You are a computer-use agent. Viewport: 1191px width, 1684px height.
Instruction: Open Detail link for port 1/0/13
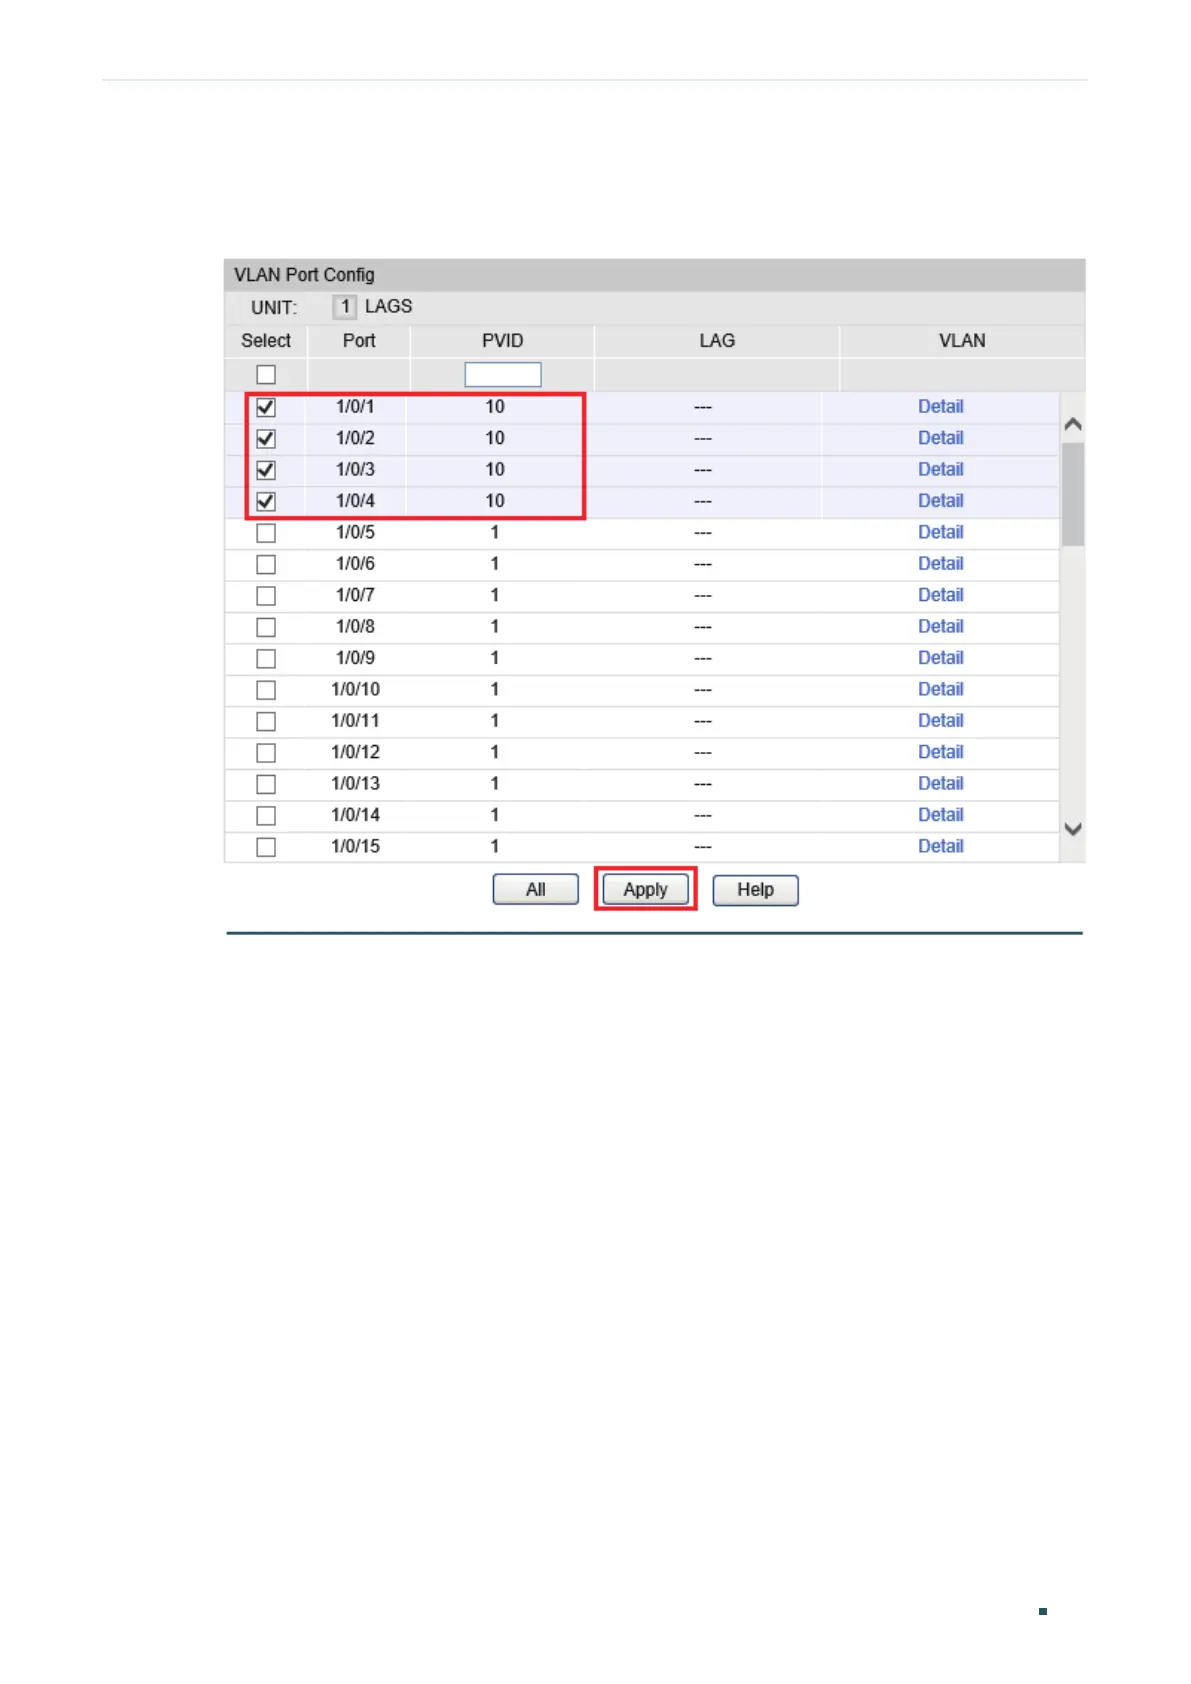point(941,783)
